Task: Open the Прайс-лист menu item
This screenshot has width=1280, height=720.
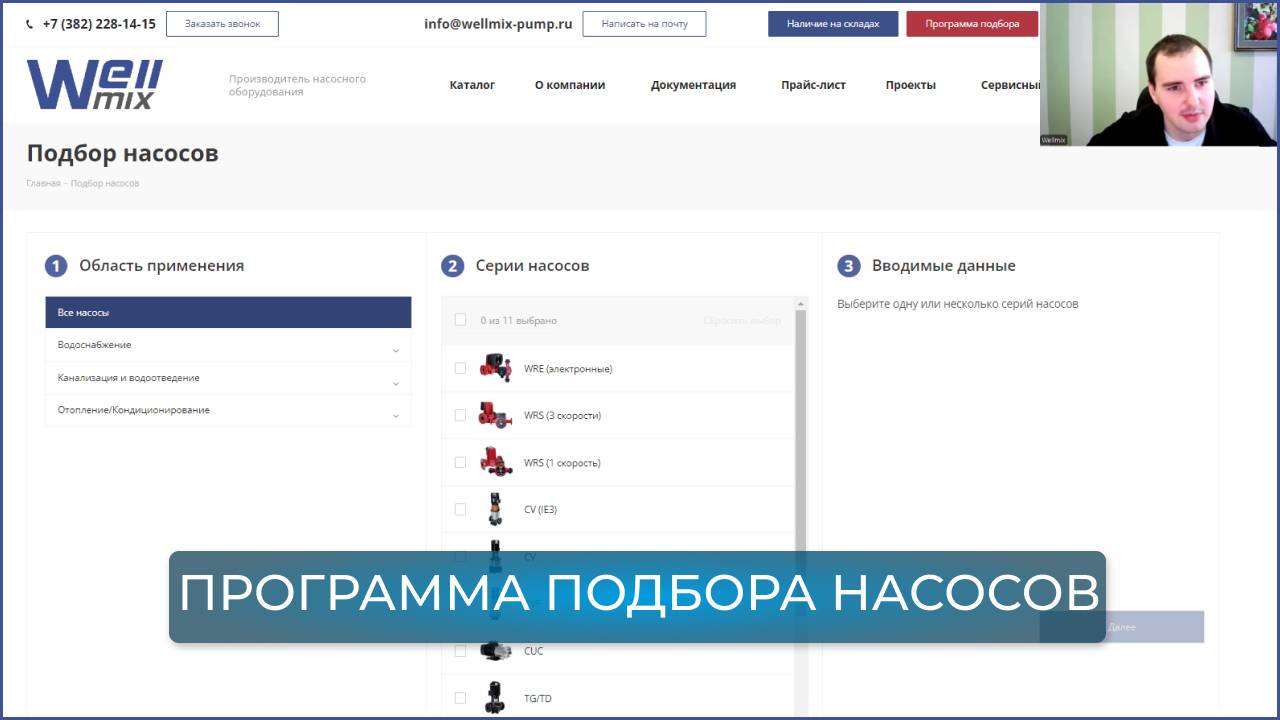Action: (813, 85)
